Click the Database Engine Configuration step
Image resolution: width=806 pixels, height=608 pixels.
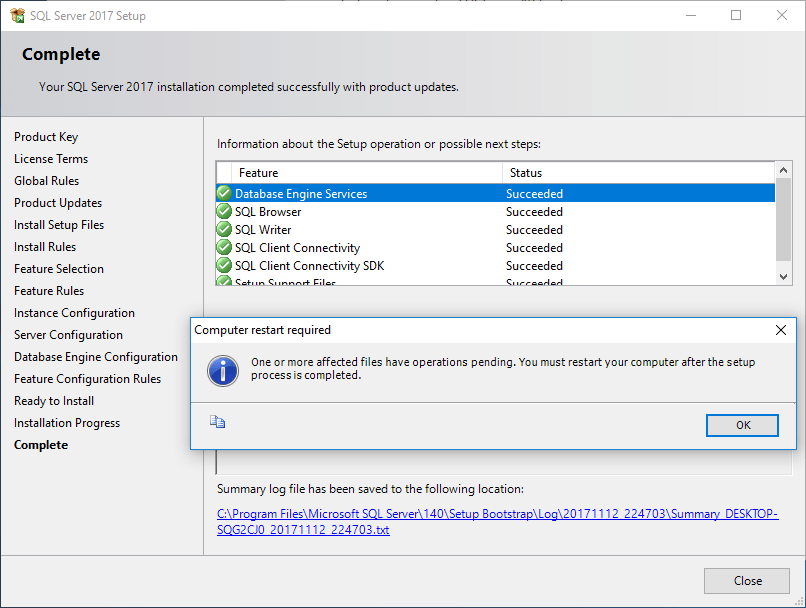tap(96, 357)
